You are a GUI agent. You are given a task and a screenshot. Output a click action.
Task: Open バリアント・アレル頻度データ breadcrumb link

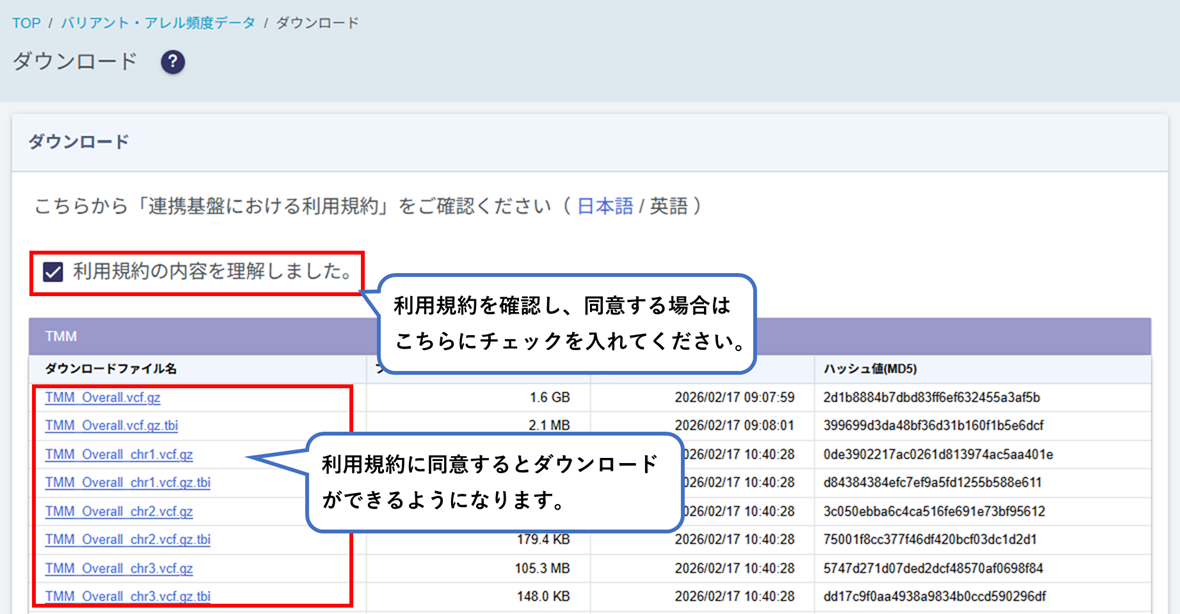point(158,22)
